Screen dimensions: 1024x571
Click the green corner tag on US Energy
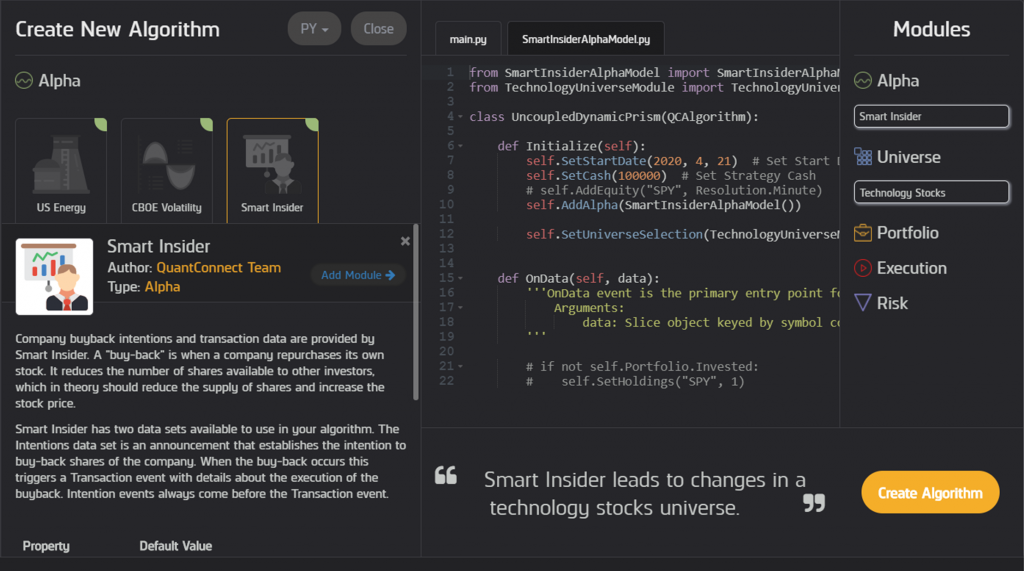pyautogui.click(x=101, y=124)
